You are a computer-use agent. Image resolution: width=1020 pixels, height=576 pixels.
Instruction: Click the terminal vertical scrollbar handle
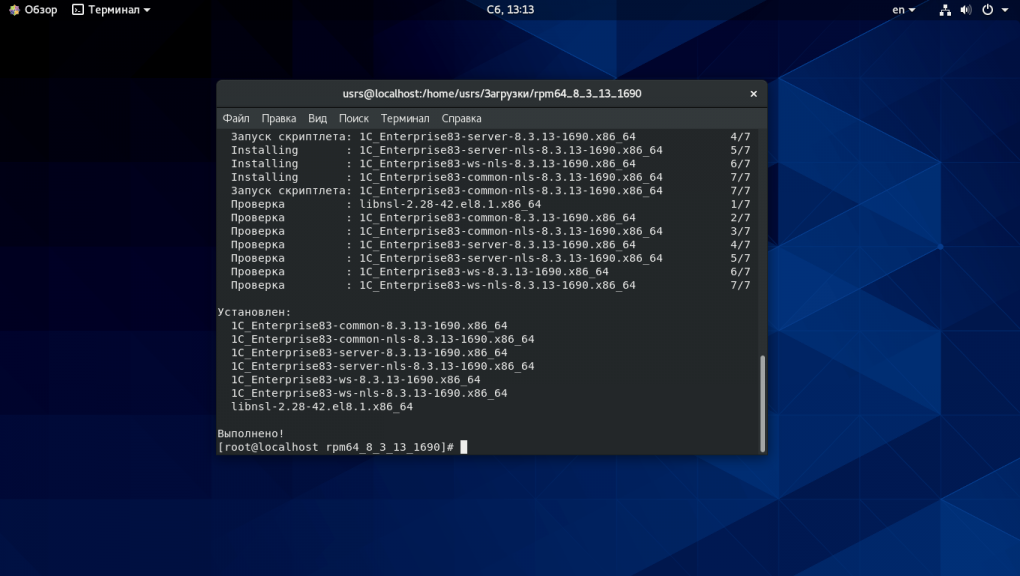click(762, 402)
